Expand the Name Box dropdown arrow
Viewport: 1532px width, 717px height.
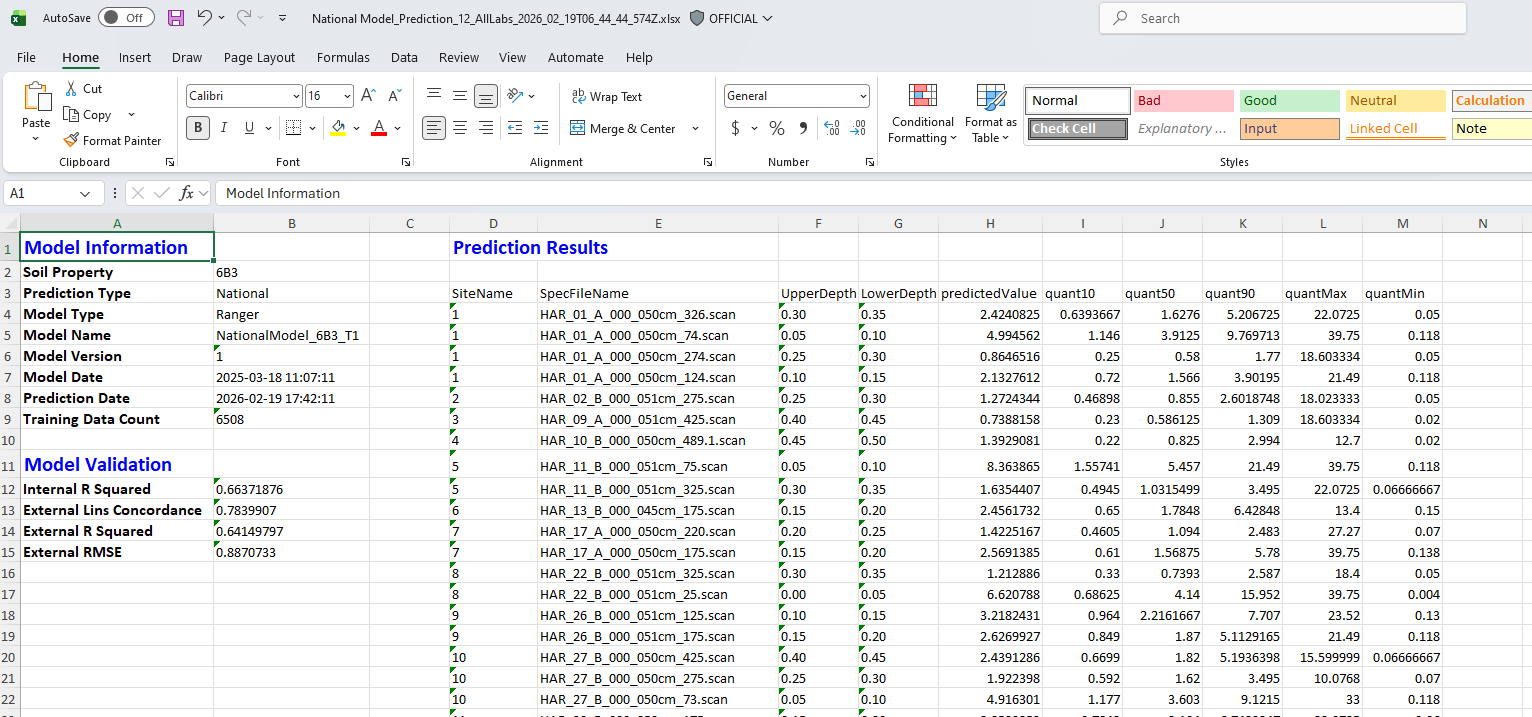pos(85,193)
